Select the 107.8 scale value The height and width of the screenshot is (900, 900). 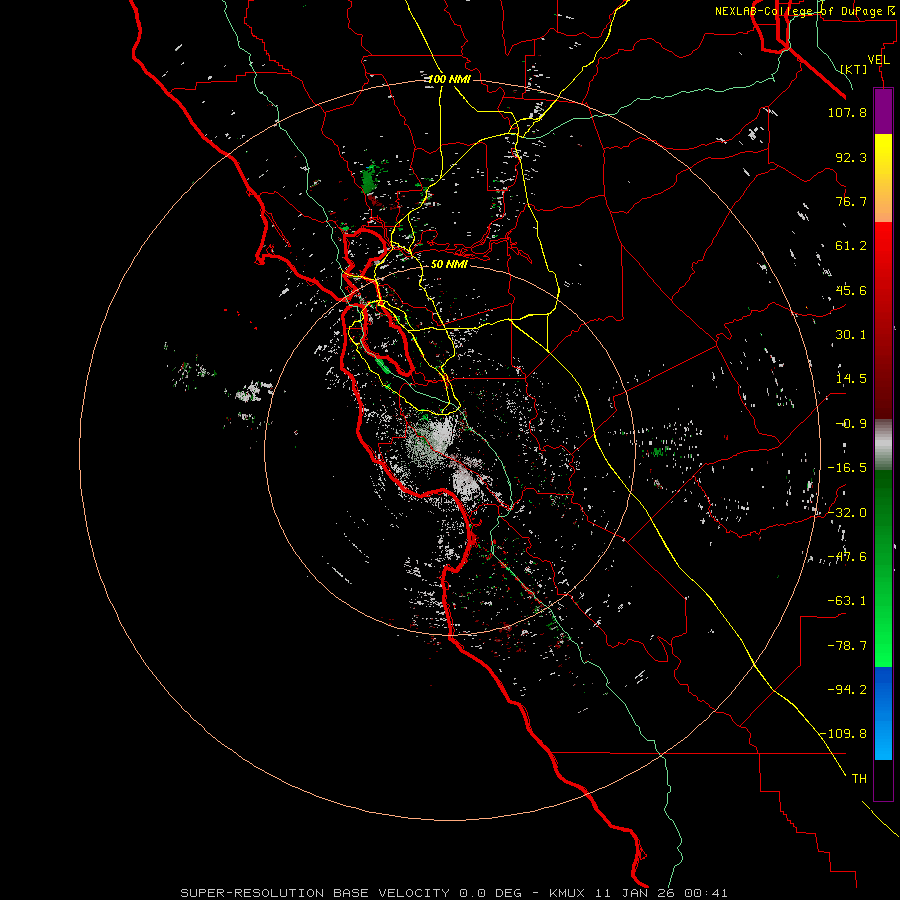(x=847, y=112)
